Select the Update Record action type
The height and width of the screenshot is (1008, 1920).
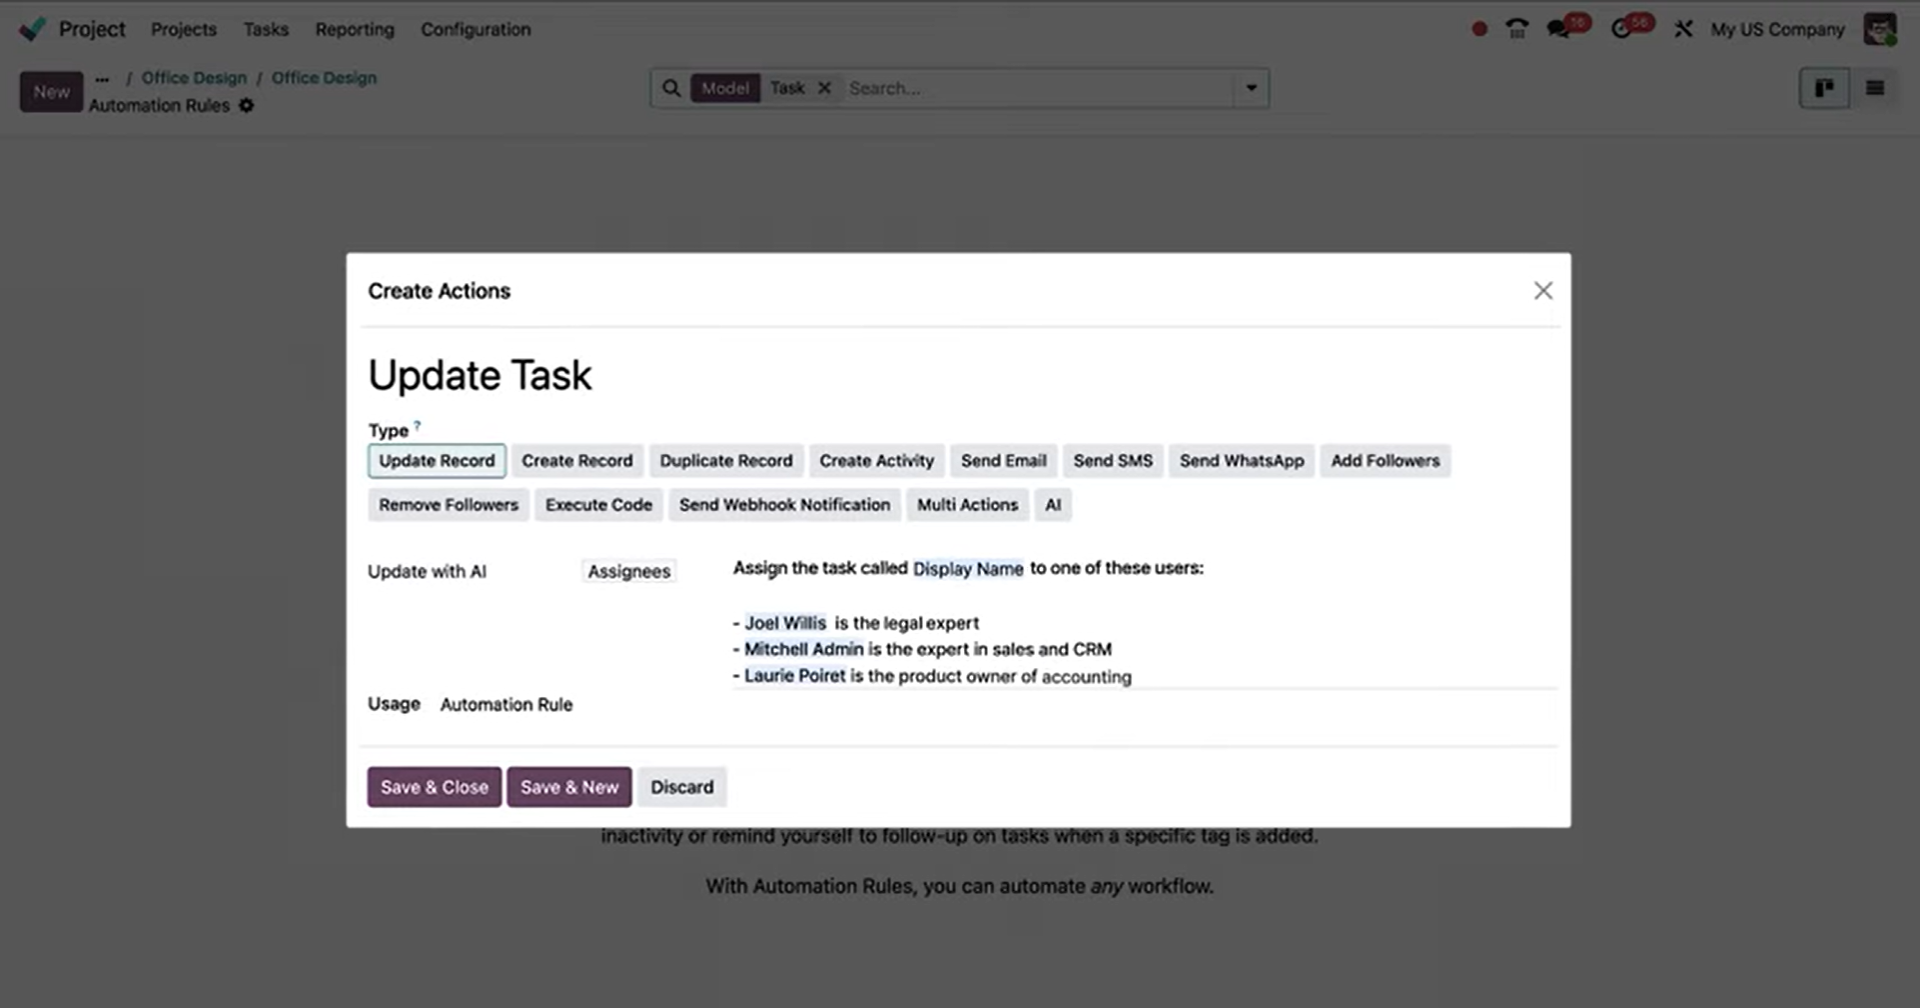coord(437,461)
